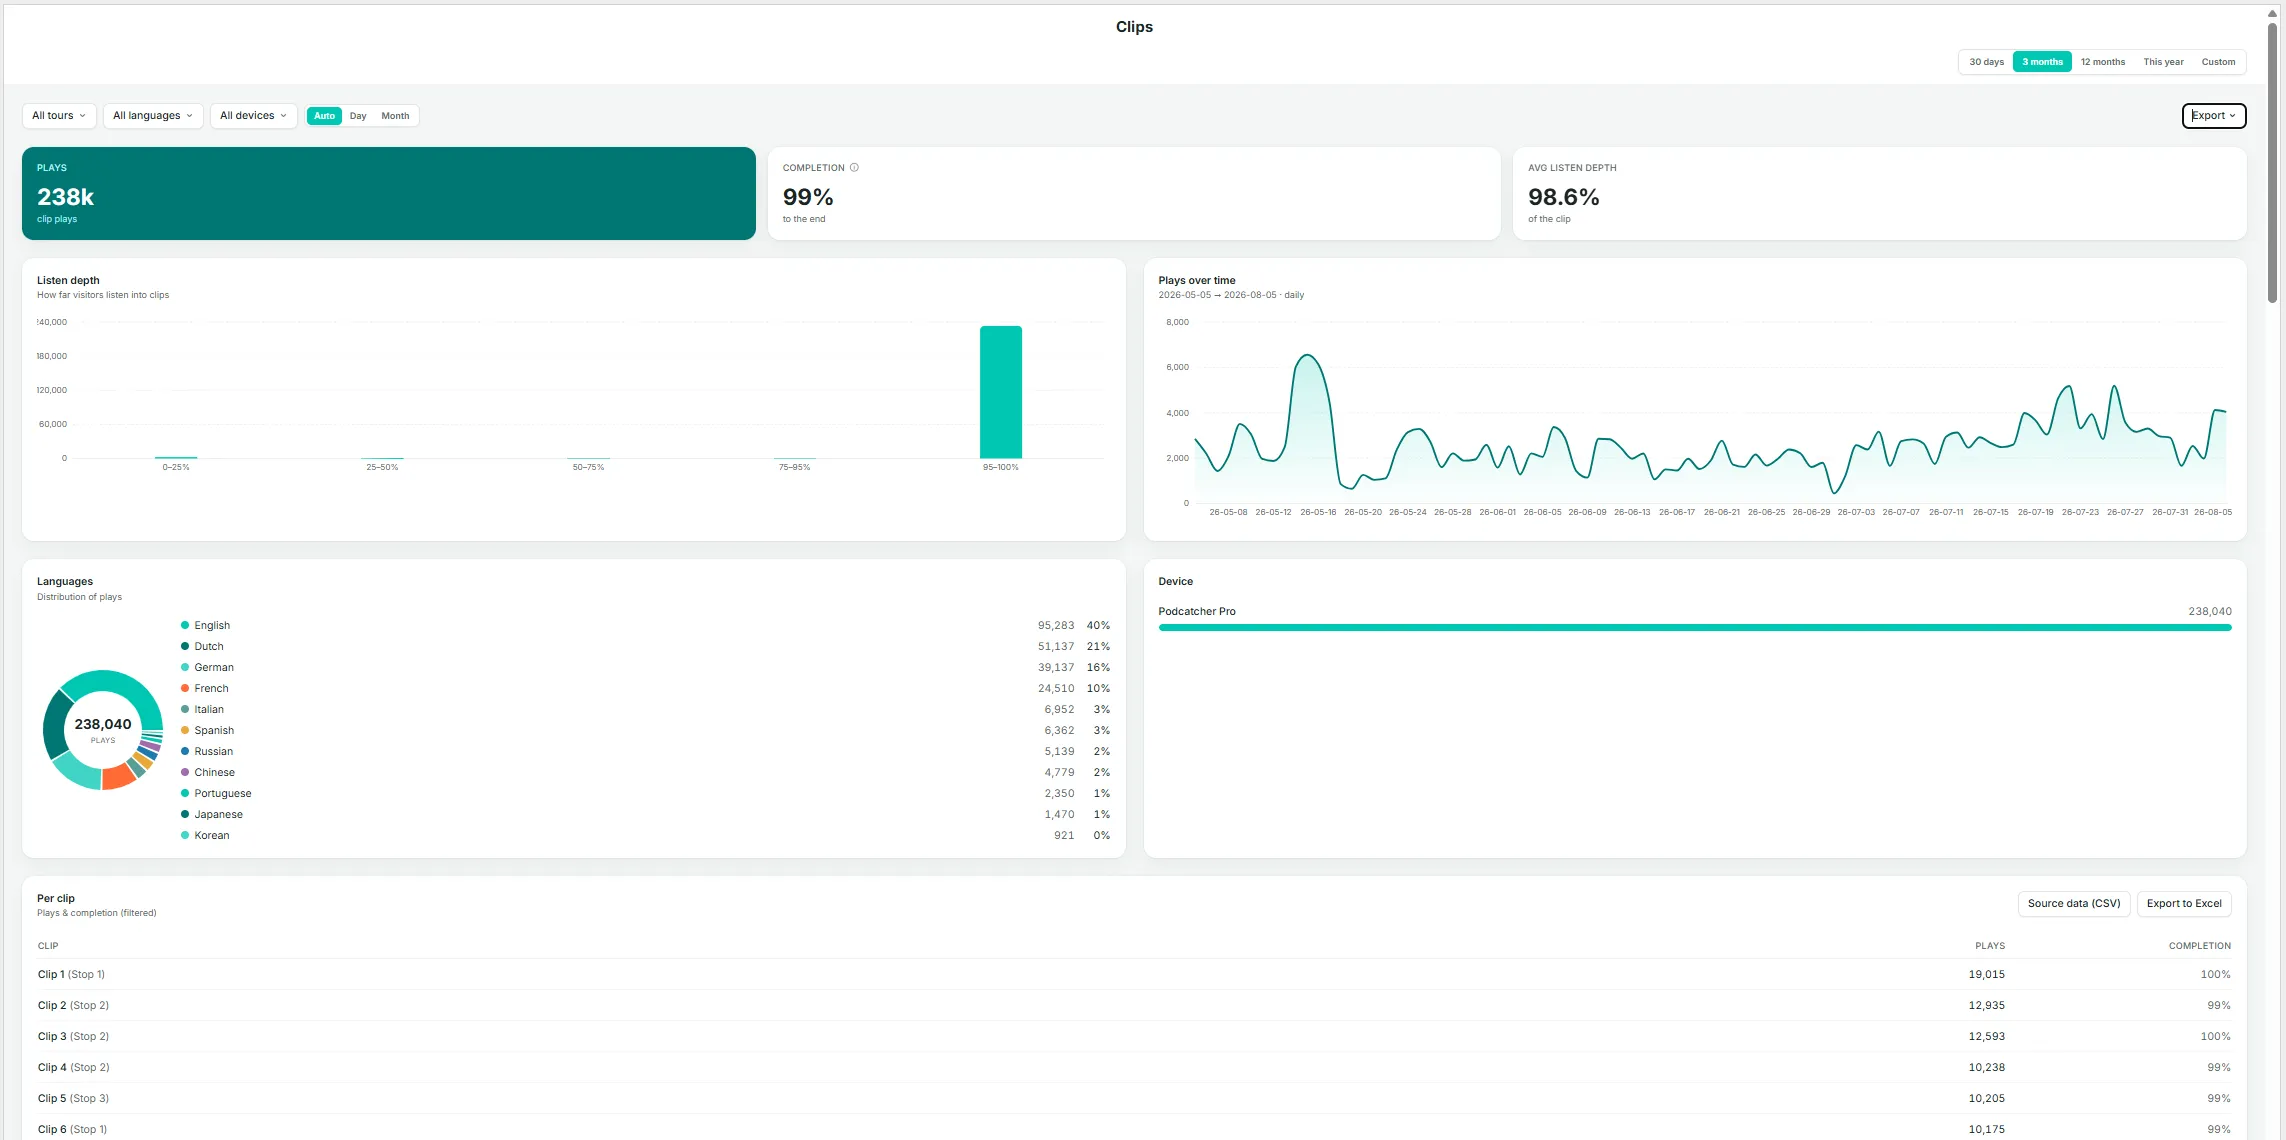Click the 'Clip 4 (Stop 2)' row
The width and height of the screenshot is (2286, 1140).
(1134, 1068)
